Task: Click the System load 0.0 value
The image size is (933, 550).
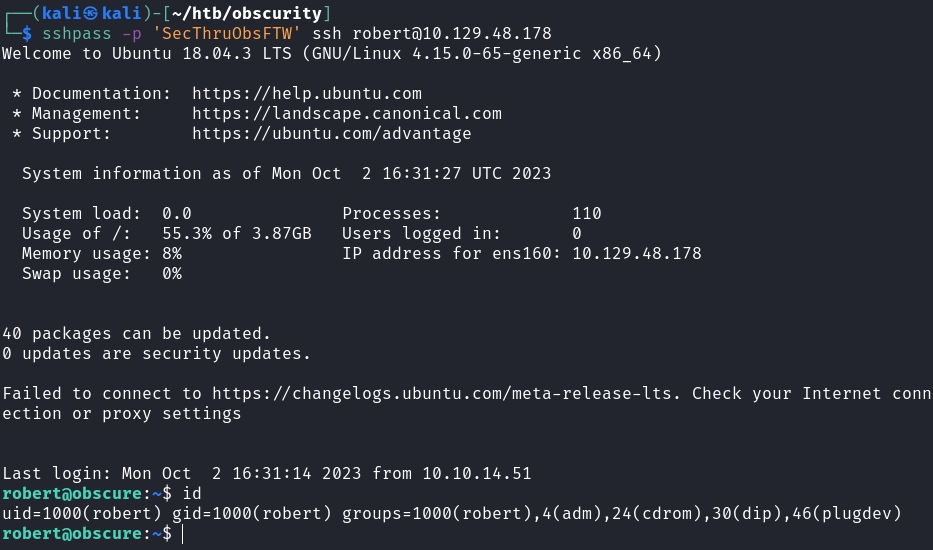Action: [177, 214]
